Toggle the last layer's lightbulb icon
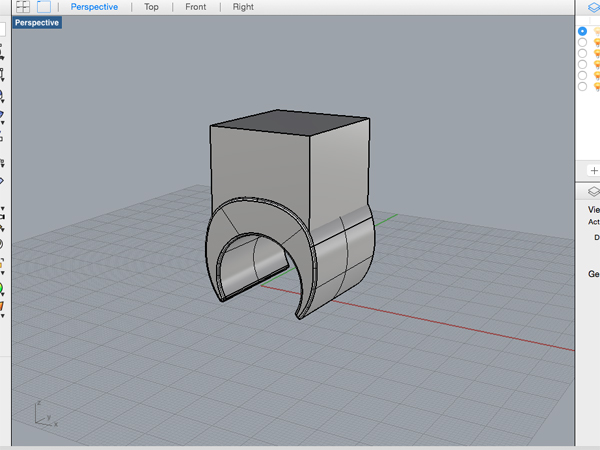Image resolution: width=600 pixels, height=450 pixels. click(x=597, y=86)
